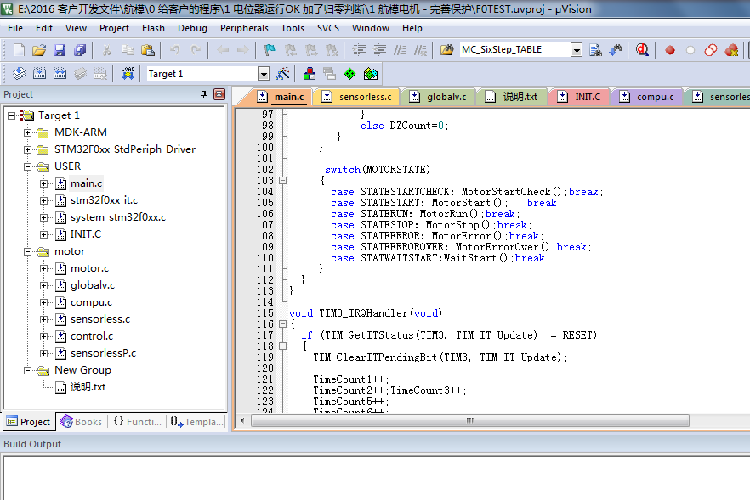
Task: Undo the last edit via toolbar arrow
Action: 175,50
